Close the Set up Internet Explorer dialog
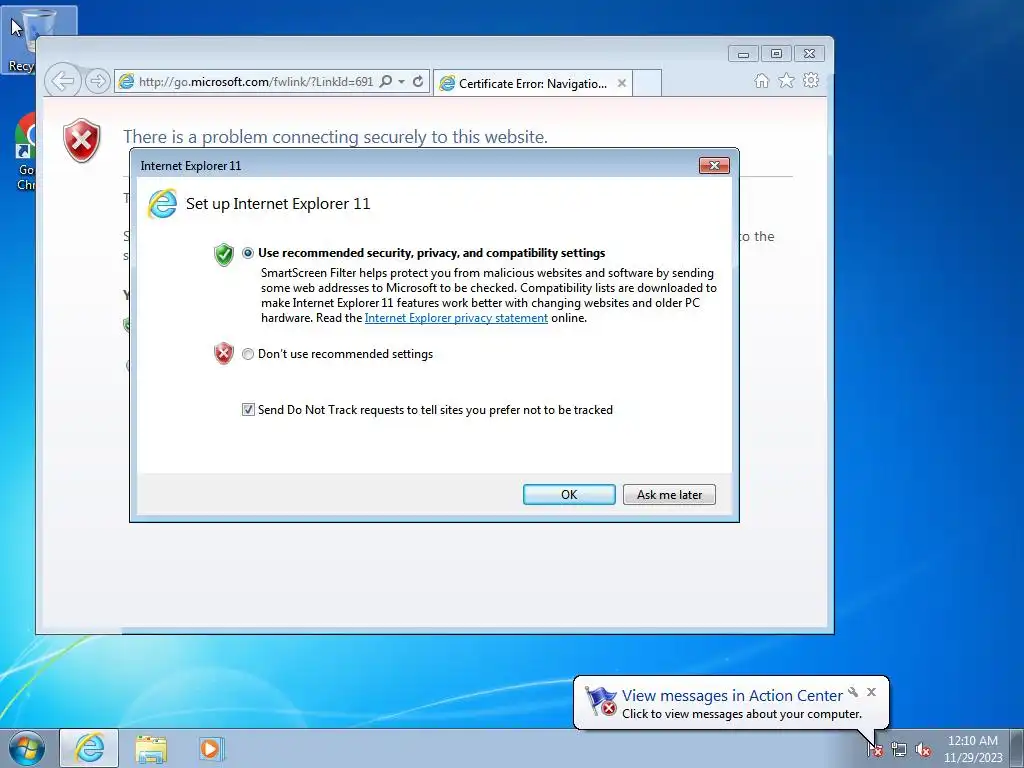This screenshot has width=1024, height=768. pyautogui.click(x=714, y=165)
